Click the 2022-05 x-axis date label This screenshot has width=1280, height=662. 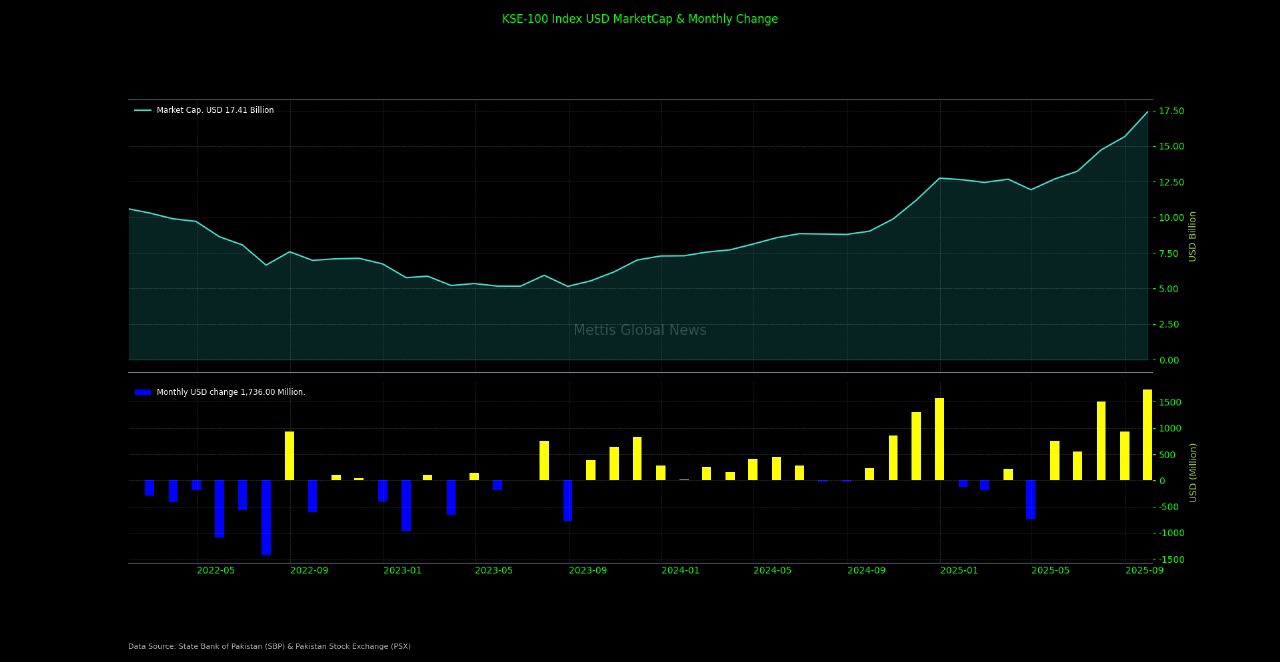coord(215,570)
